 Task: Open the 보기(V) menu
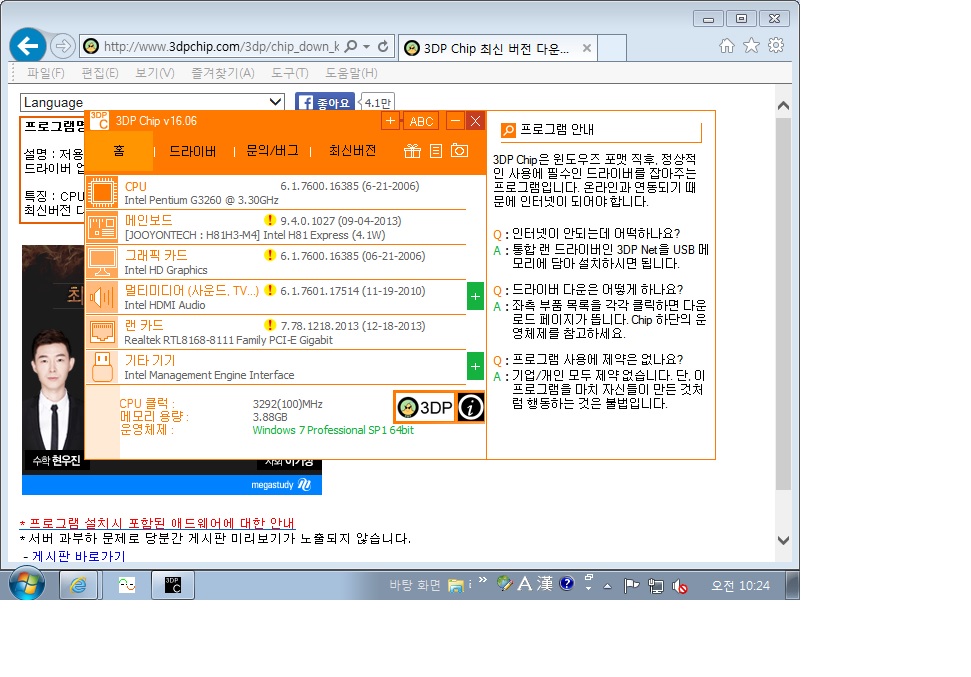tap(155, 73)
